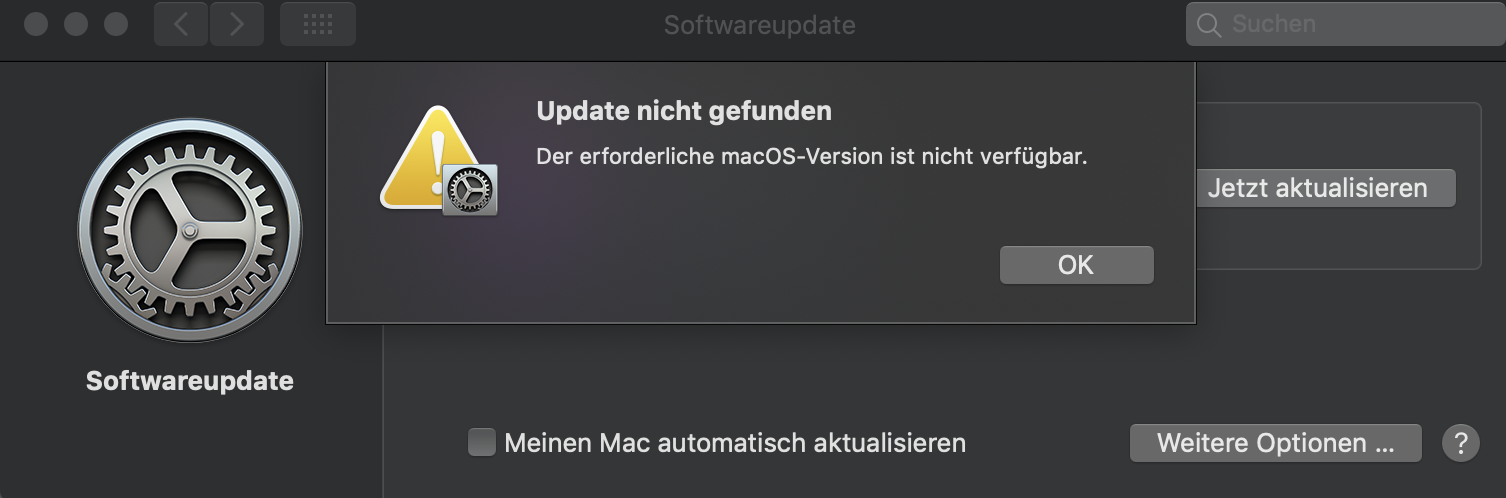Click the dark toolbar area beside the "Softwareupdate" title
The image size is (1506, 498).
1000,25
